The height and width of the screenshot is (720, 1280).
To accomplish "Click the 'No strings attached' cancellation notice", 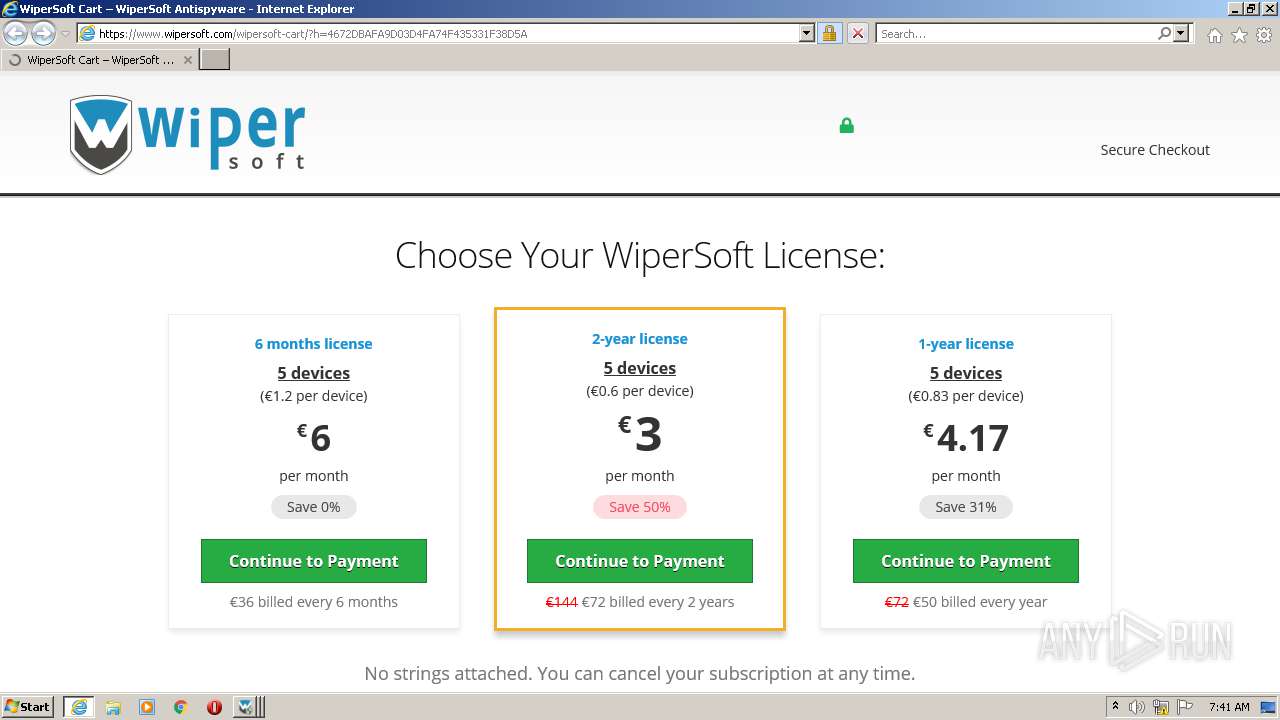I will point(640,674).
